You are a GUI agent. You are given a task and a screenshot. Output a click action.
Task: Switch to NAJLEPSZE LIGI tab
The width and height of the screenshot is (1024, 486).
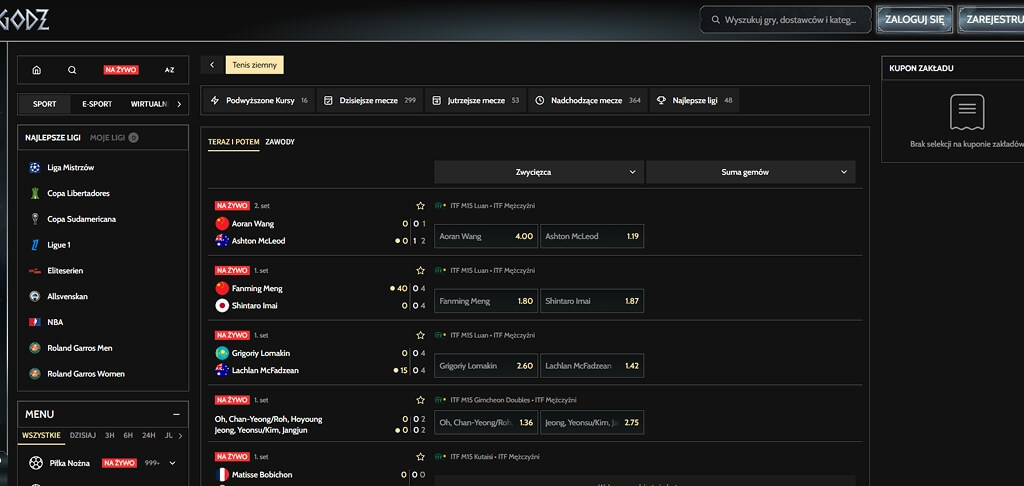53,138
